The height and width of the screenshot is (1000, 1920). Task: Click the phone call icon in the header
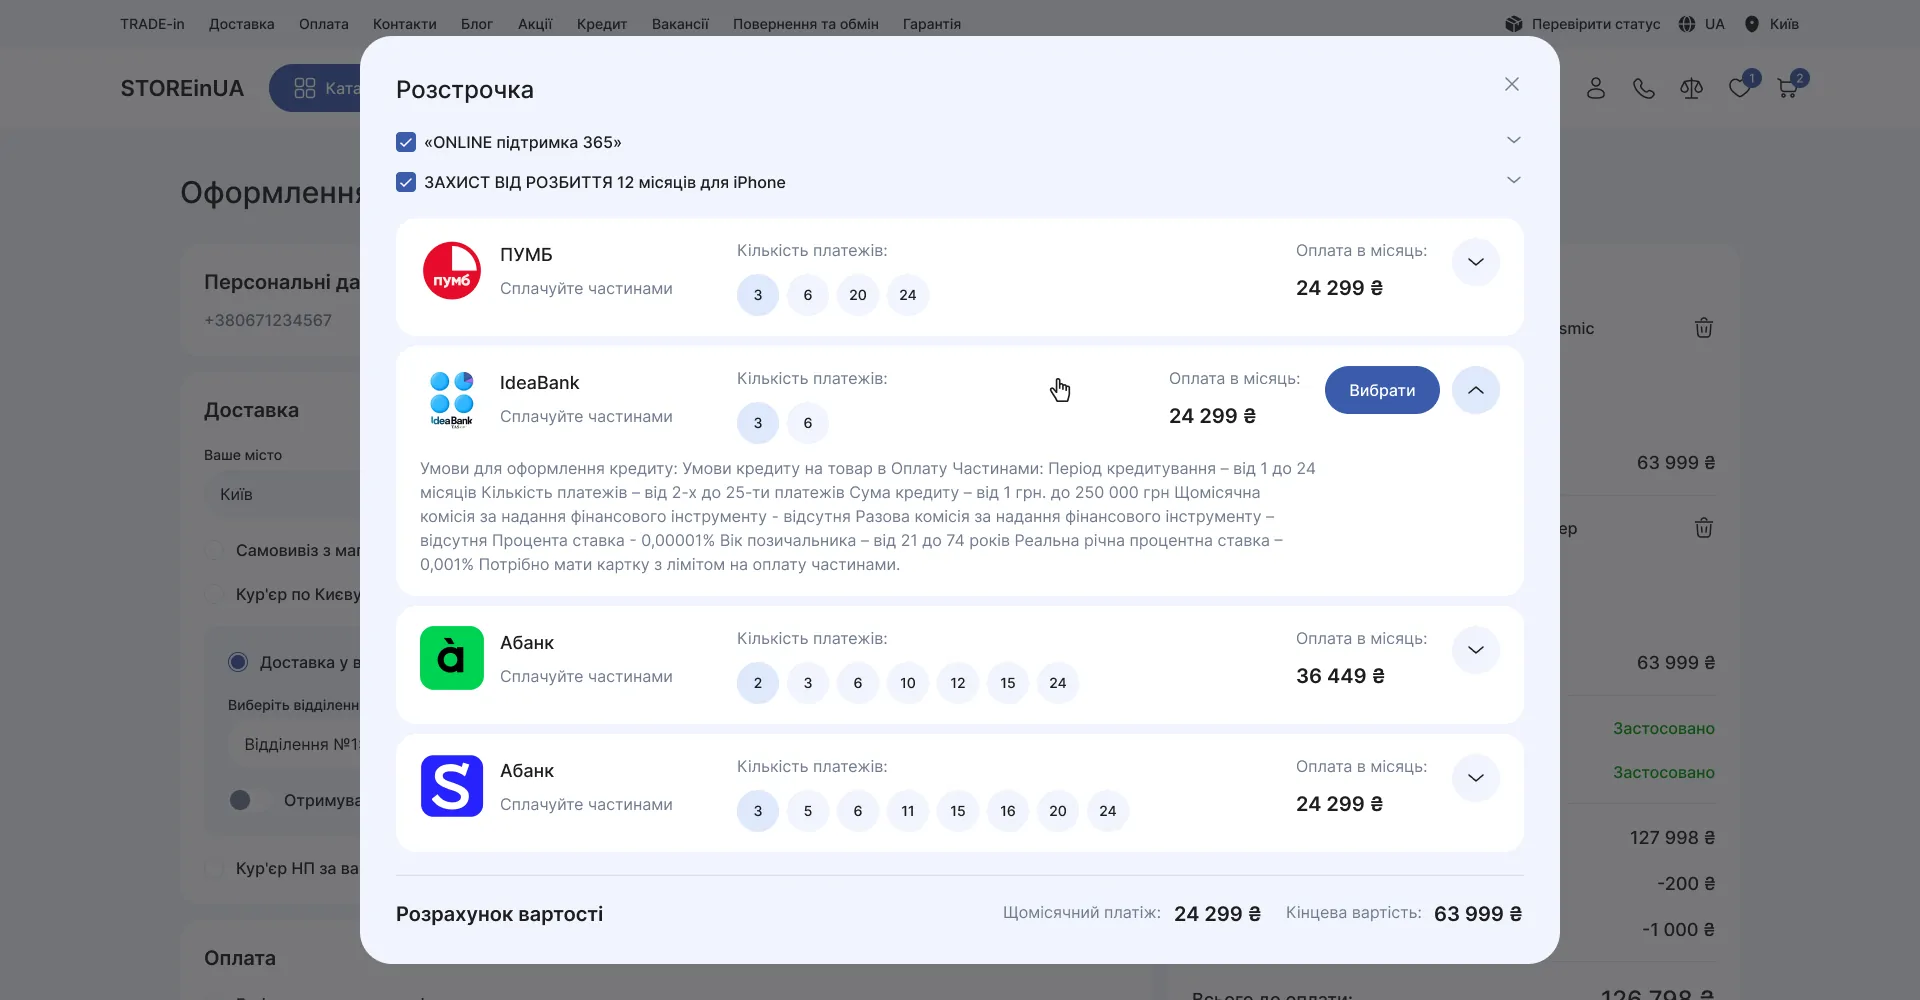click(1644, 88)
